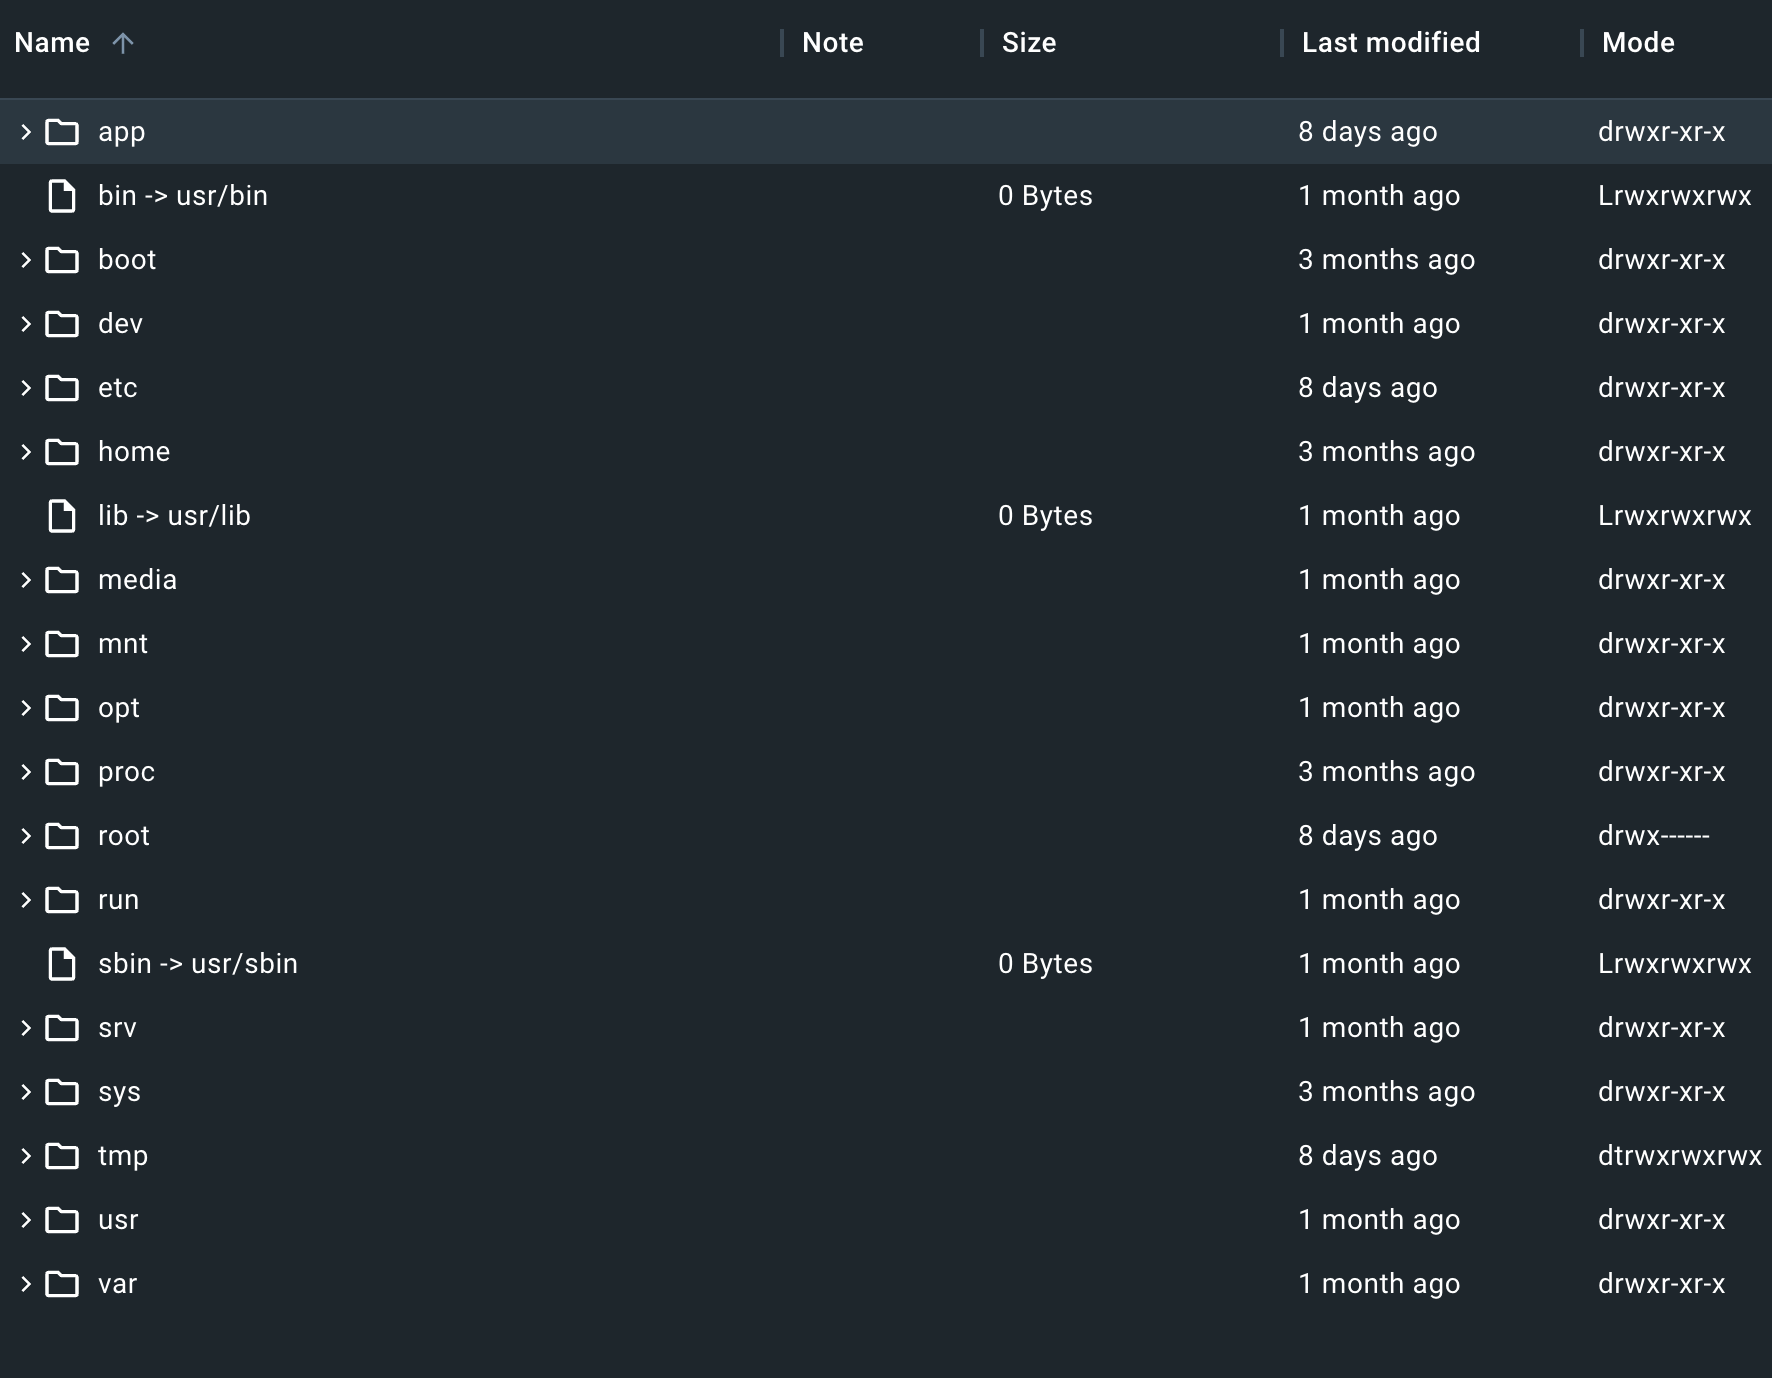This screenshot has width=1772, height=1378.
Task: Click the root folder icon
Action: tap(62, 836)
